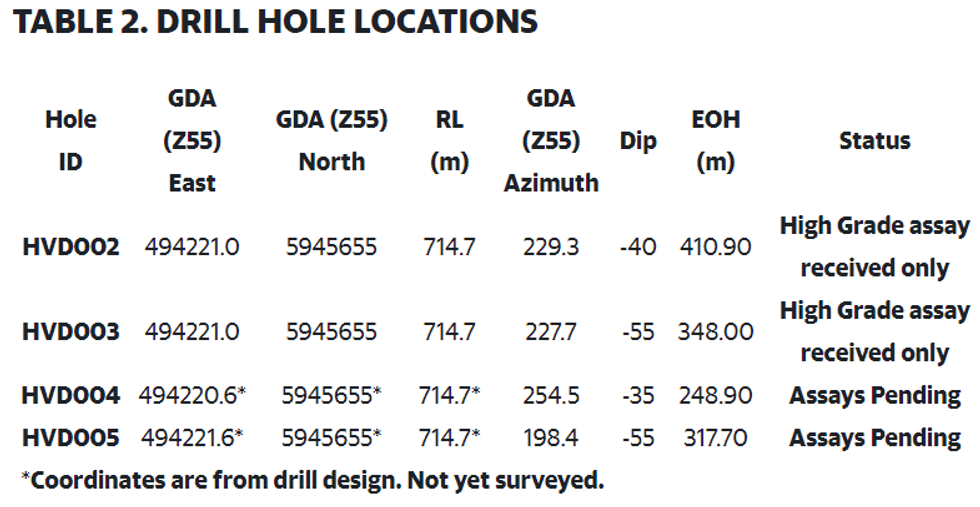This screenshot has width=980, height=507.
Task: Select the HVD002 hole ID cell
Action: tap(71, 247)
